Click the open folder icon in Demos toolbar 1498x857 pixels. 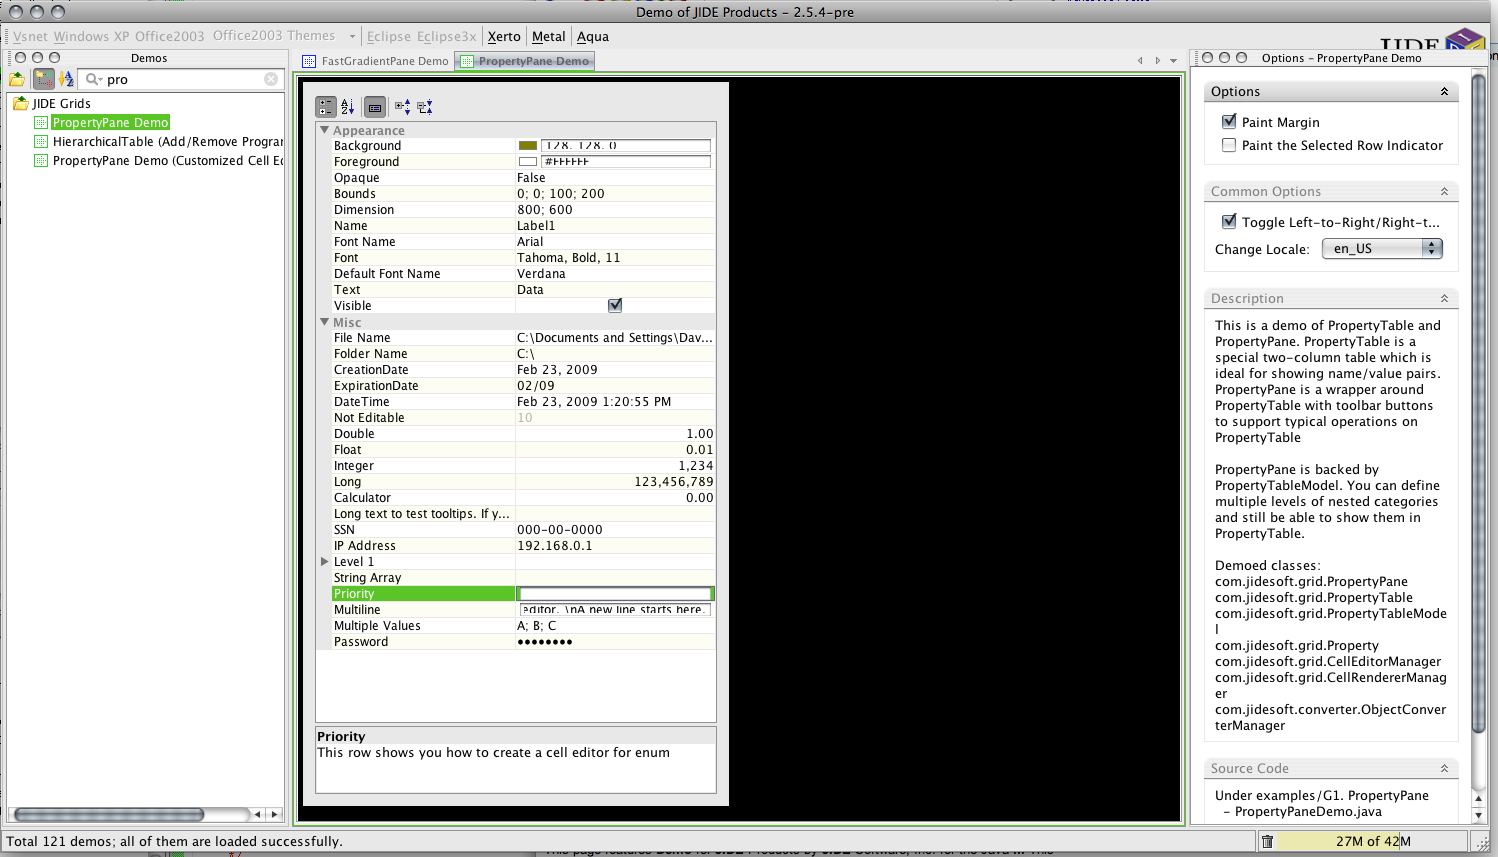[17, 79]
